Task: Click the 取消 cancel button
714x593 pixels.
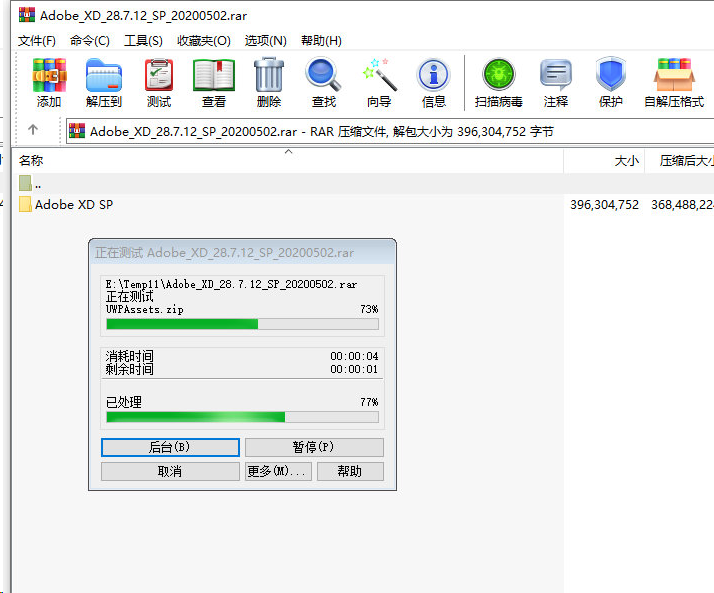Action: click(x=170, y=471)
